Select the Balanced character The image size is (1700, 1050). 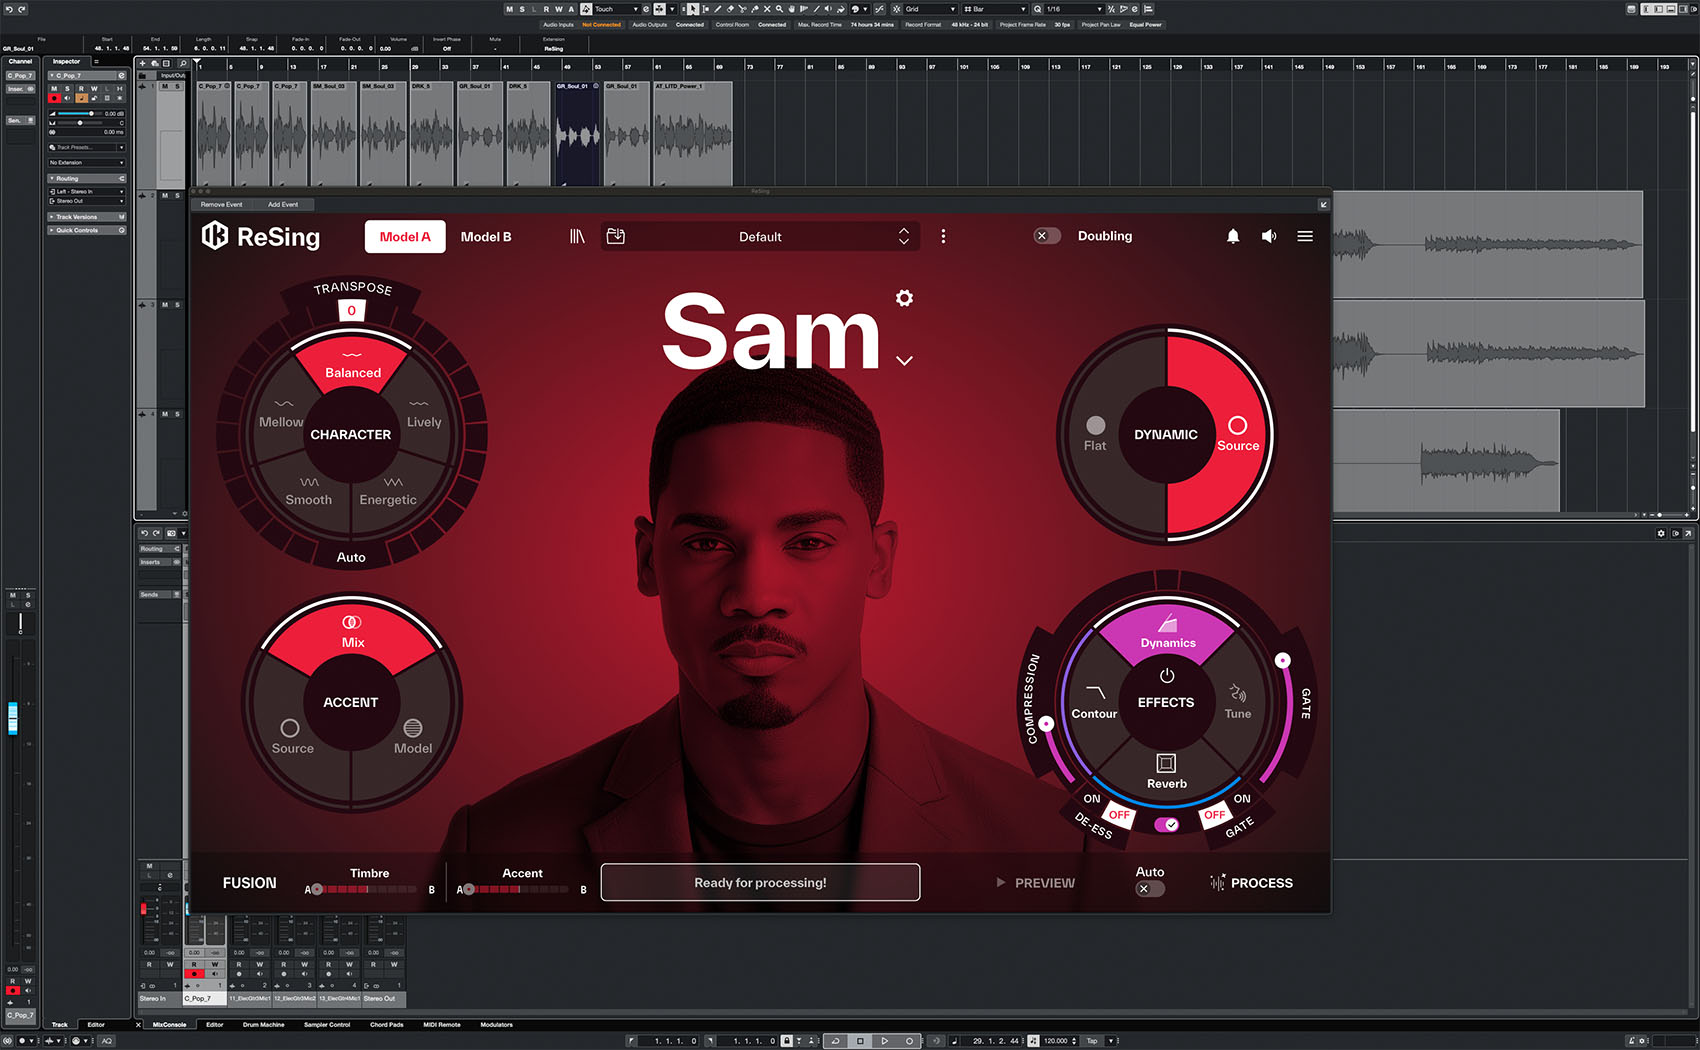click(352, 364)
